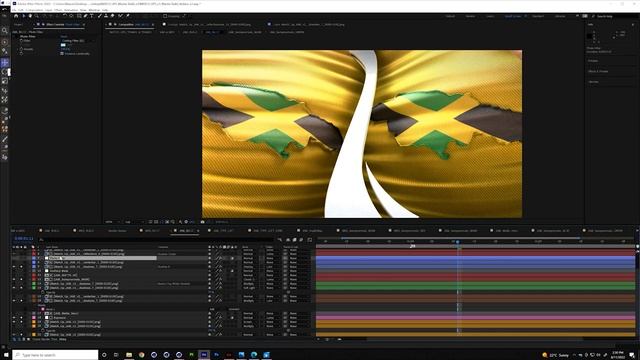Switch to the Libraries workspace
The height and width of the screenshot is (360, 640).
(x=560, y=16)
